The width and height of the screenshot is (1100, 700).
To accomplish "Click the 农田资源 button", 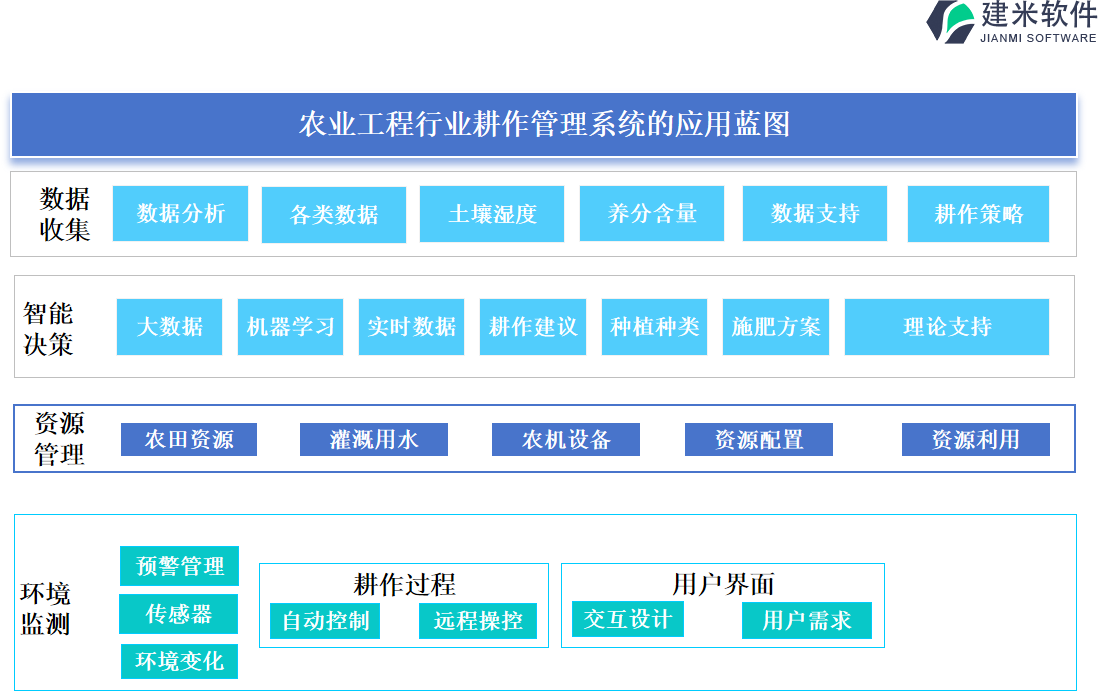I will point(189,440).
